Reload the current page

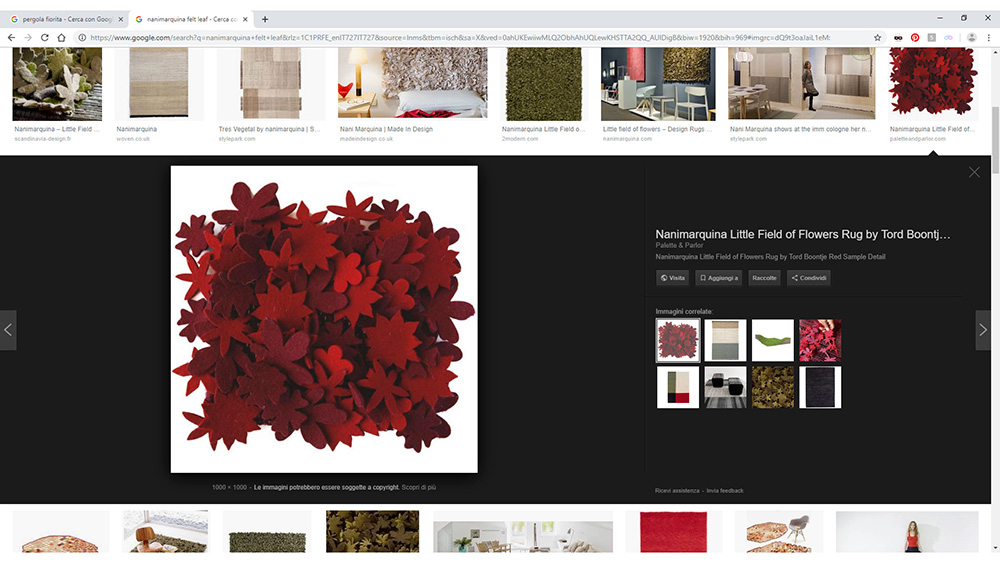[x=45, y=38]
